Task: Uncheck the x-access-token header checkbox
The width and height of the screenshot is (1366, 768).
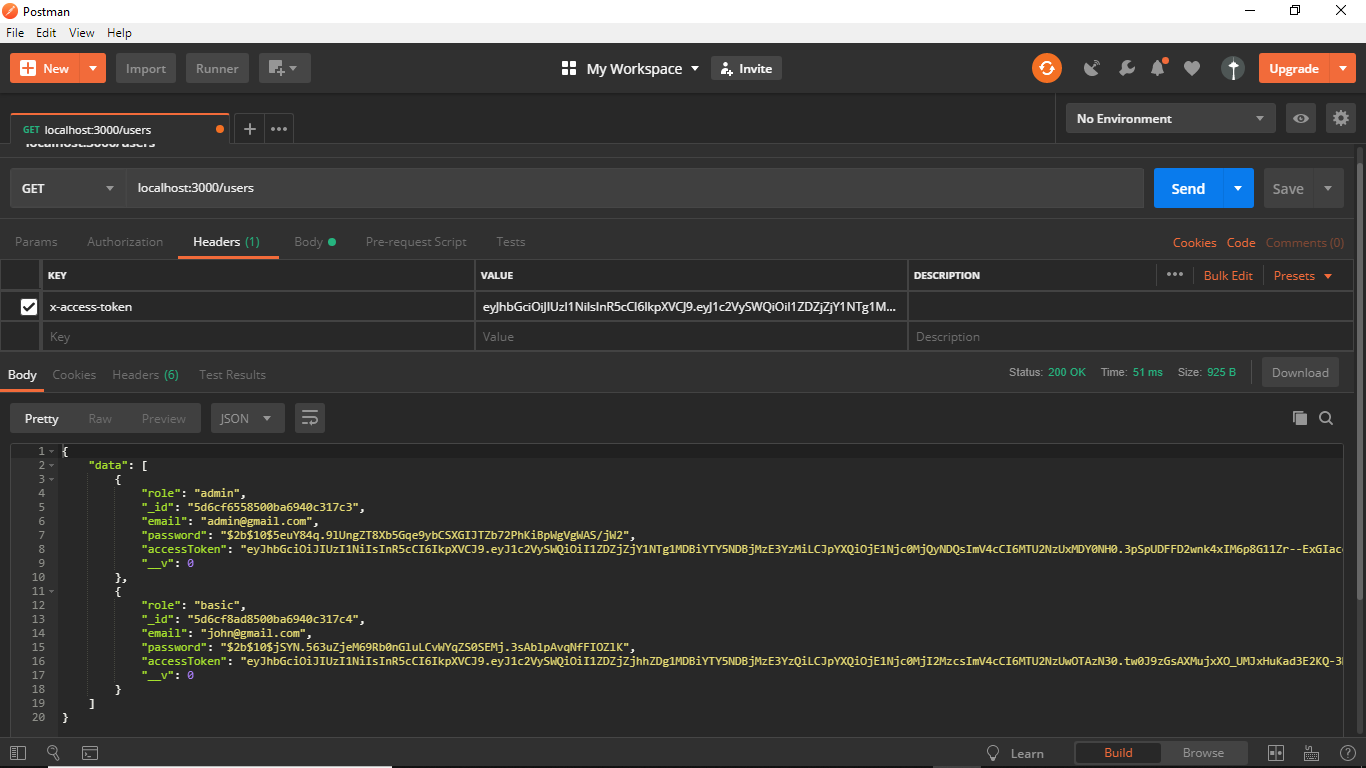Action: point(29,307)
